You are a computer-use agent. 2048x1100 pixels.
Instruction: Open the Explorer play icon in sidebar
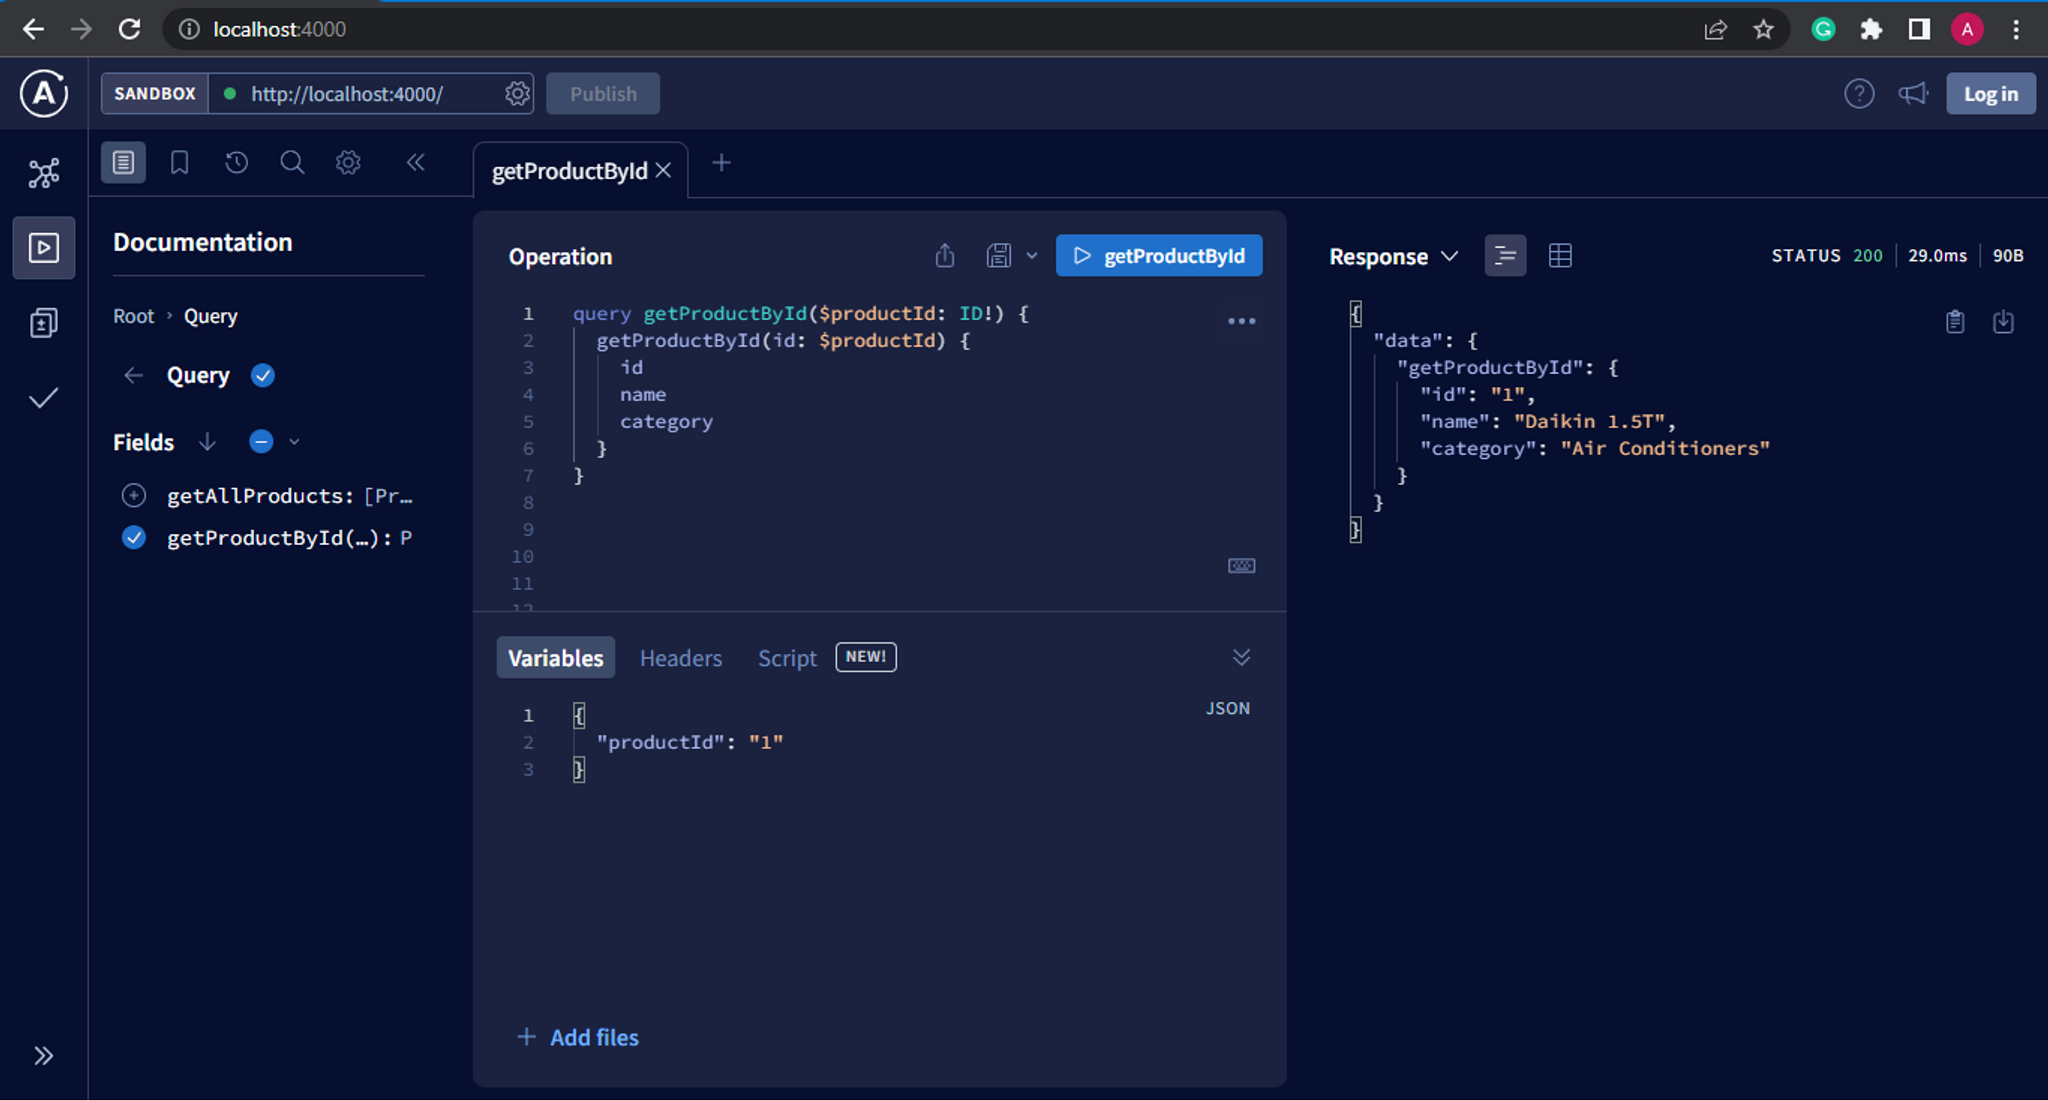tap(44, 247)
